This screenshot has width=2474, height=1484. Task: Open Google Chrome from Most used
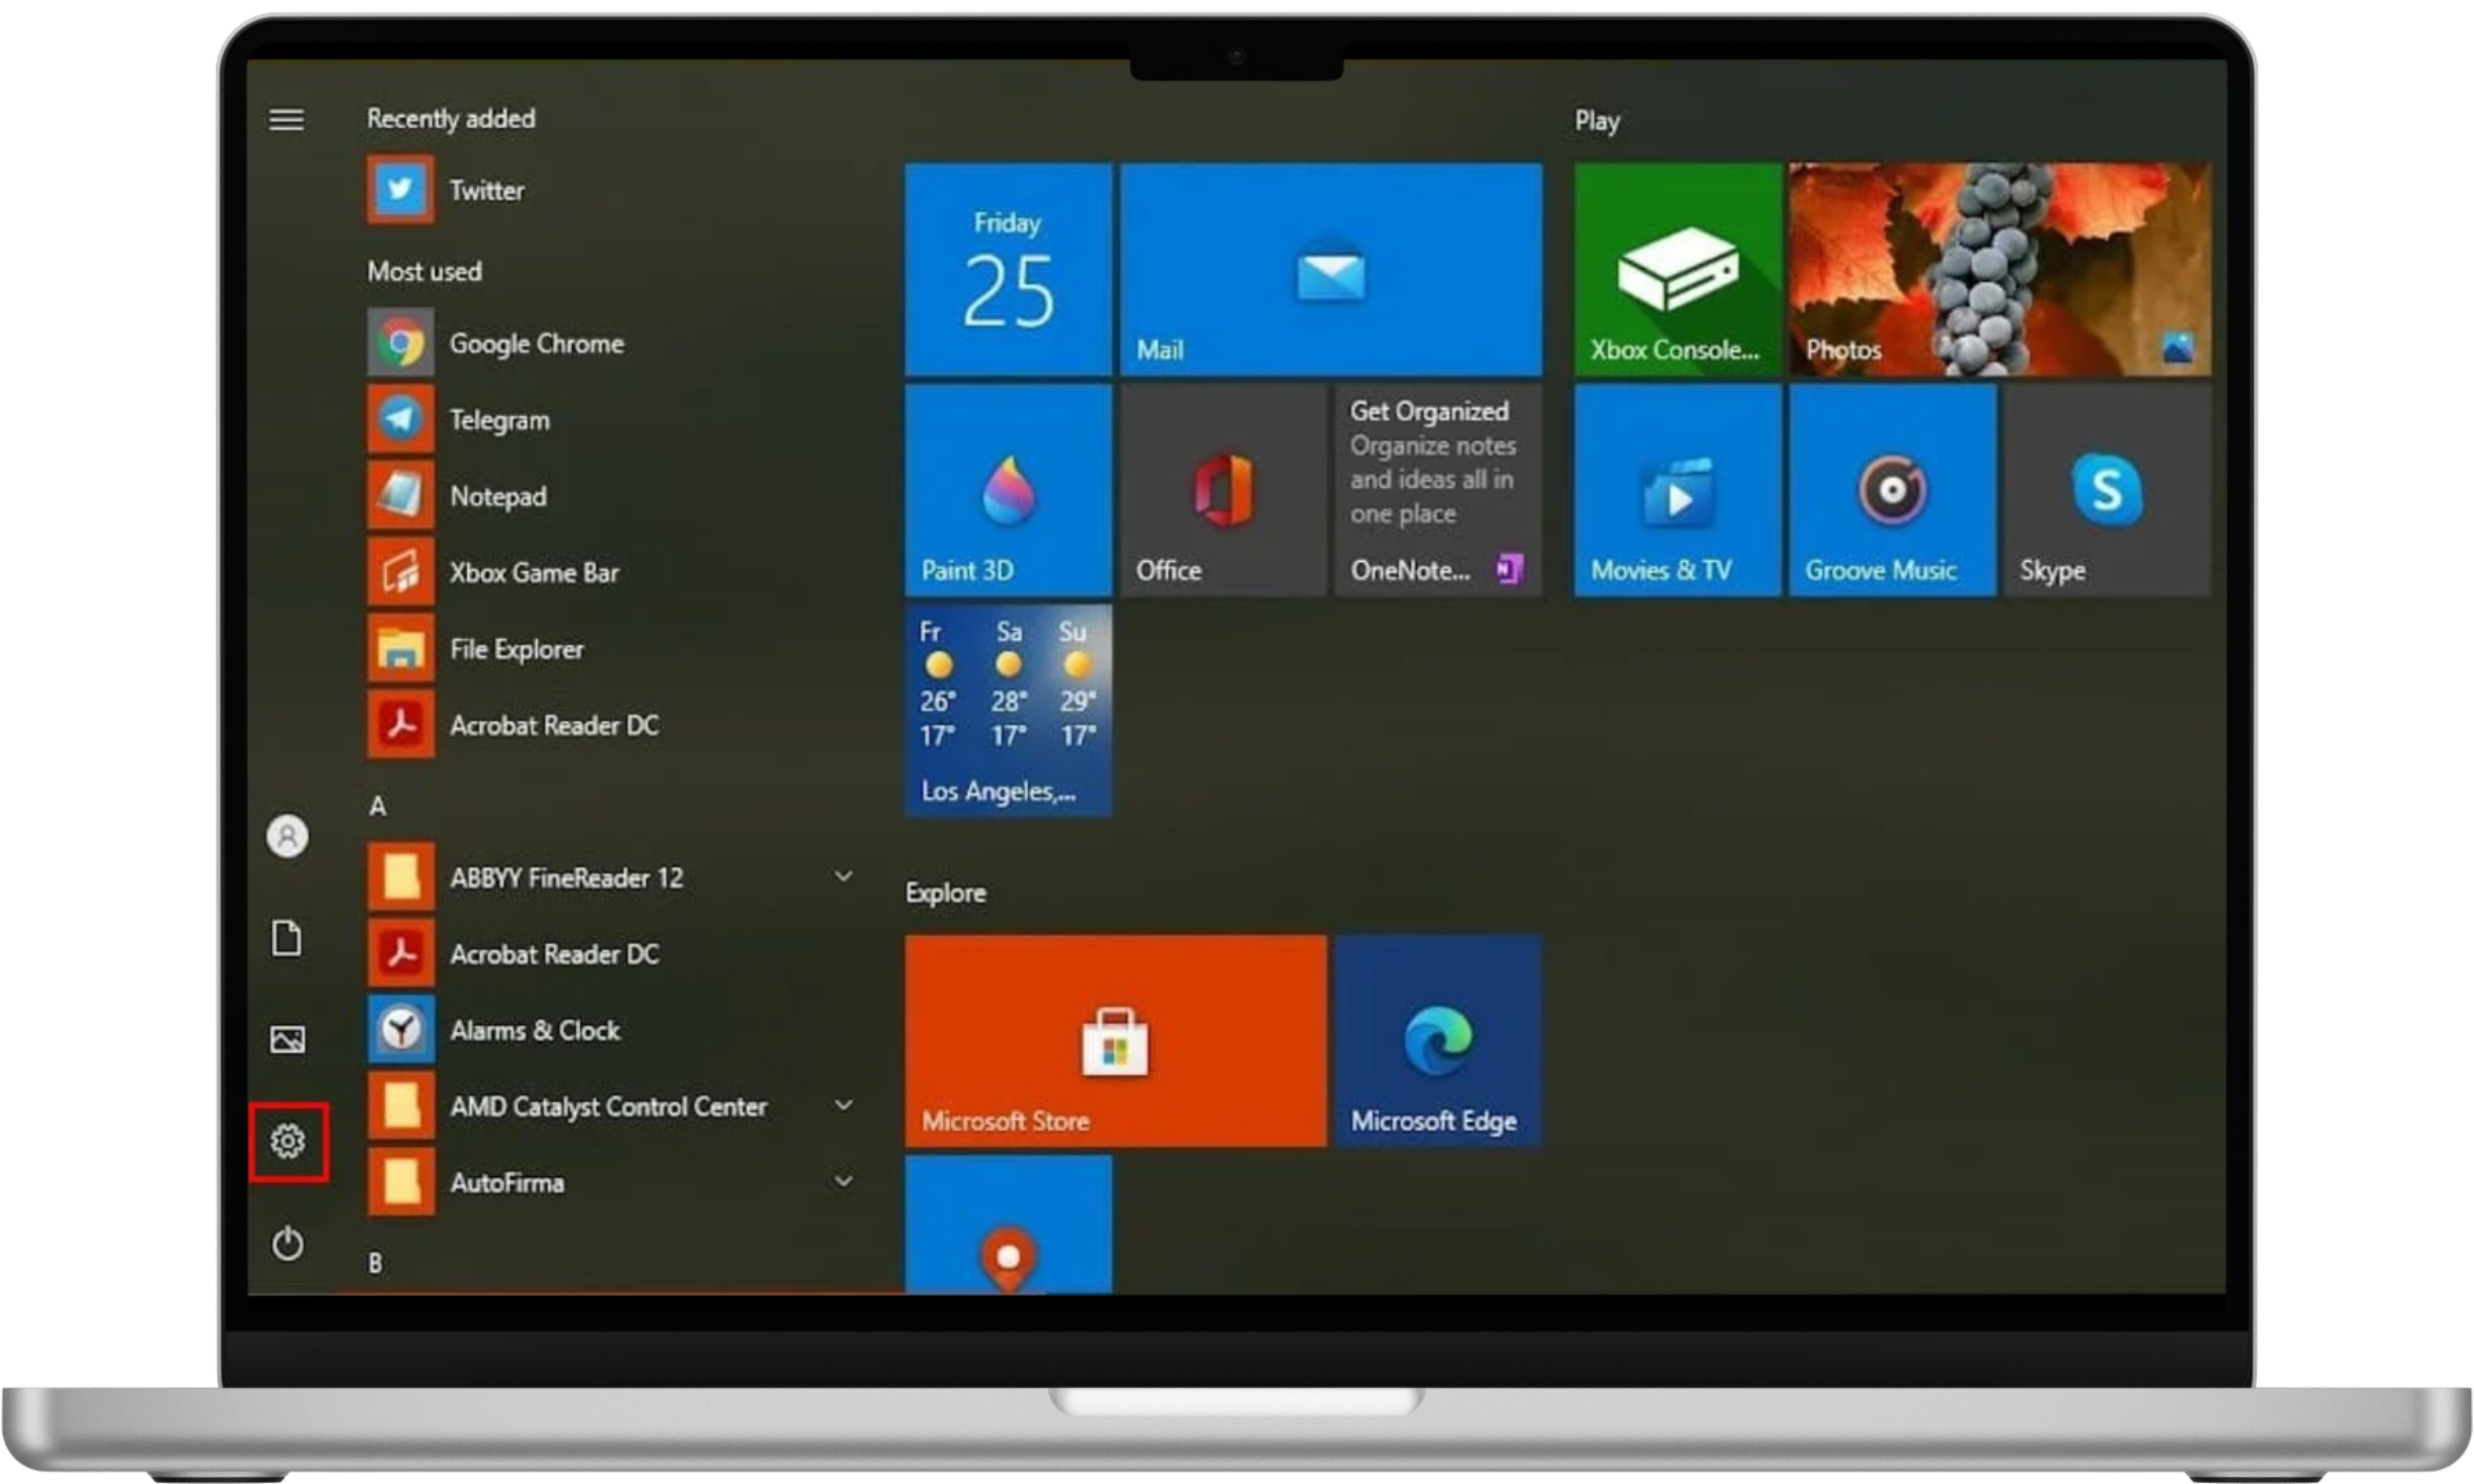point(537,343)
